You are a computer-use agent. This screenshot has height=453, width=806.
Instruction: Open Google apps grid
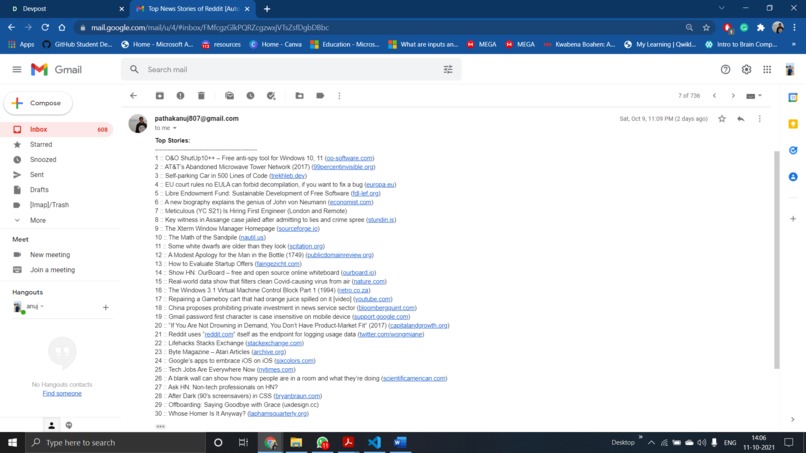coord(767,69)
